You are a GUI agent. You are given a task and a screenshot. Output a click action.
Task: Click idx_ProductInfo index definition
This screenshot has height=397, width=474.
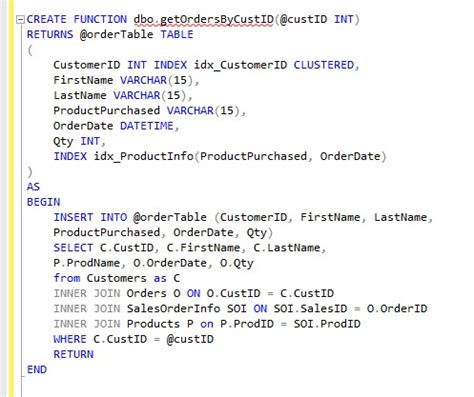[x=143, y=156]
